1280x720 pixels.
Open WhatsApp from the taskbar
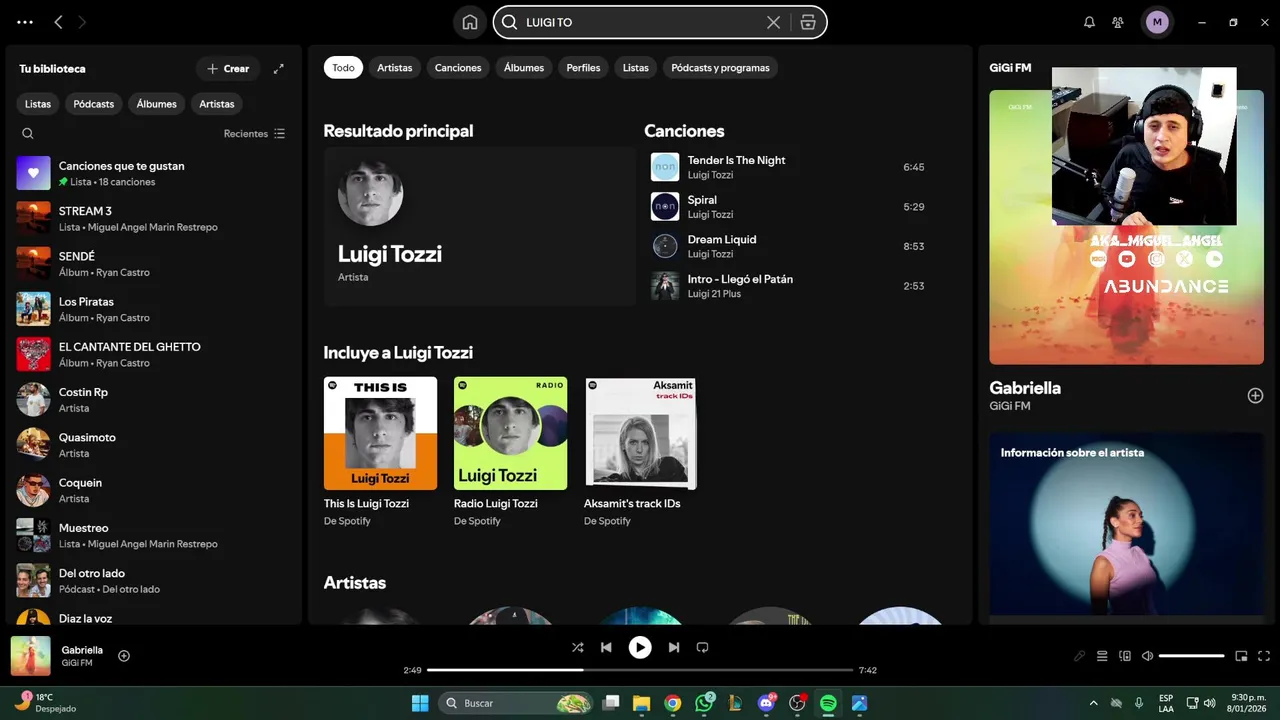click(x=704, y=703)
